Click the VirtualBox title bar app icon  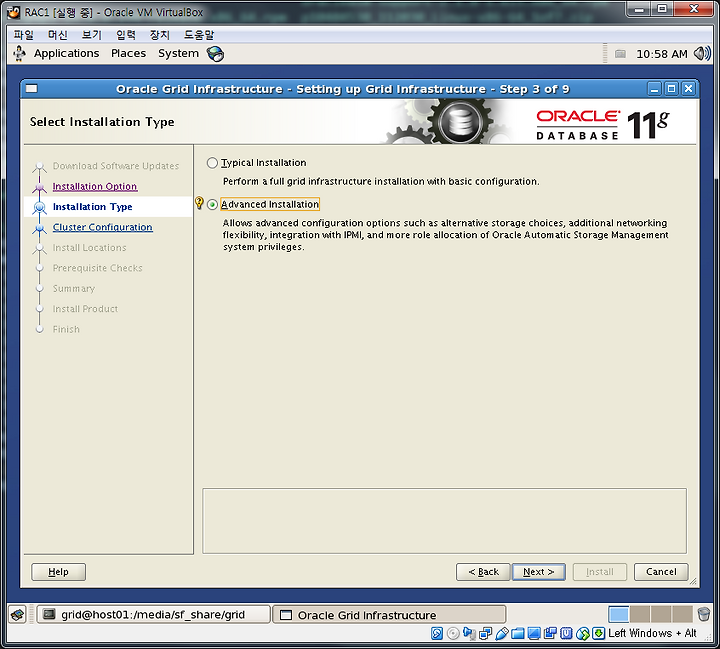click(x=14, y=12)
